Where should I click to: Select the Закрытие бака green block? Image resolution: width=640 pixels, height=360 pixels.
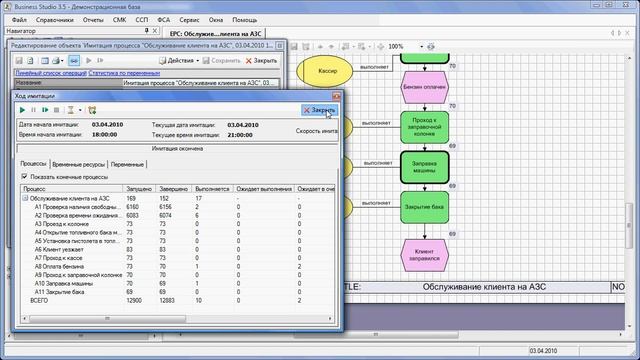pos(424,207)
